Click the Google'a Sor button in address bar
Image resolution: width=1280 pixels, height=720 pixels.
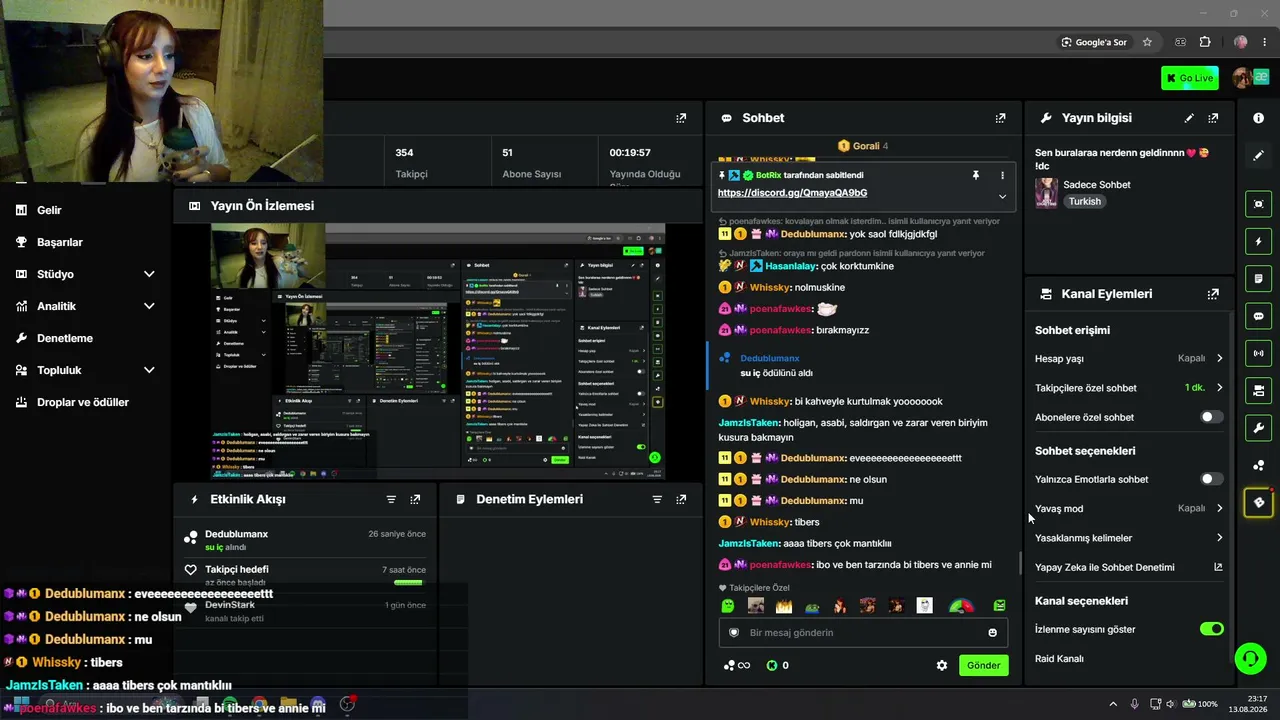click(x=1094, y=42)
